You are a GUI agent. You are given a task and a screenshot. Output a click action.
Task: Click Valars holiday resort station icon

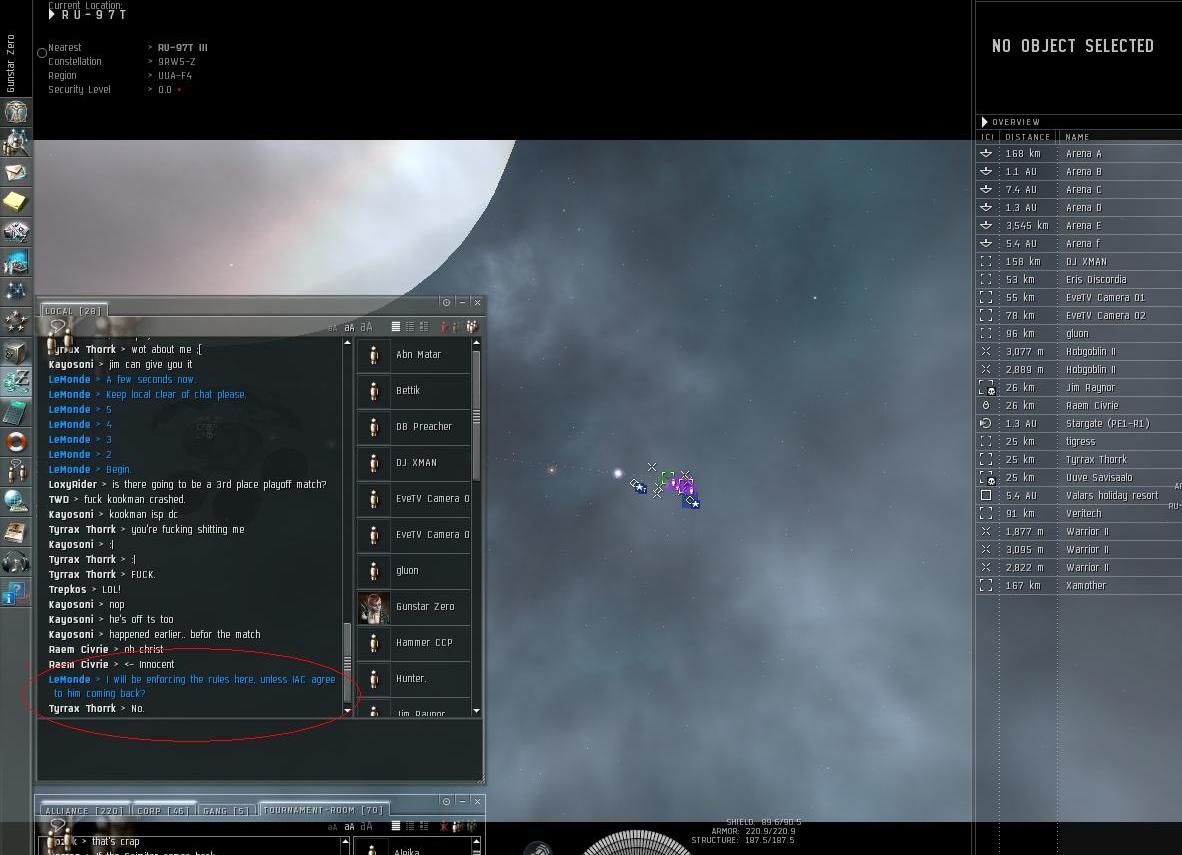point(985,495)
